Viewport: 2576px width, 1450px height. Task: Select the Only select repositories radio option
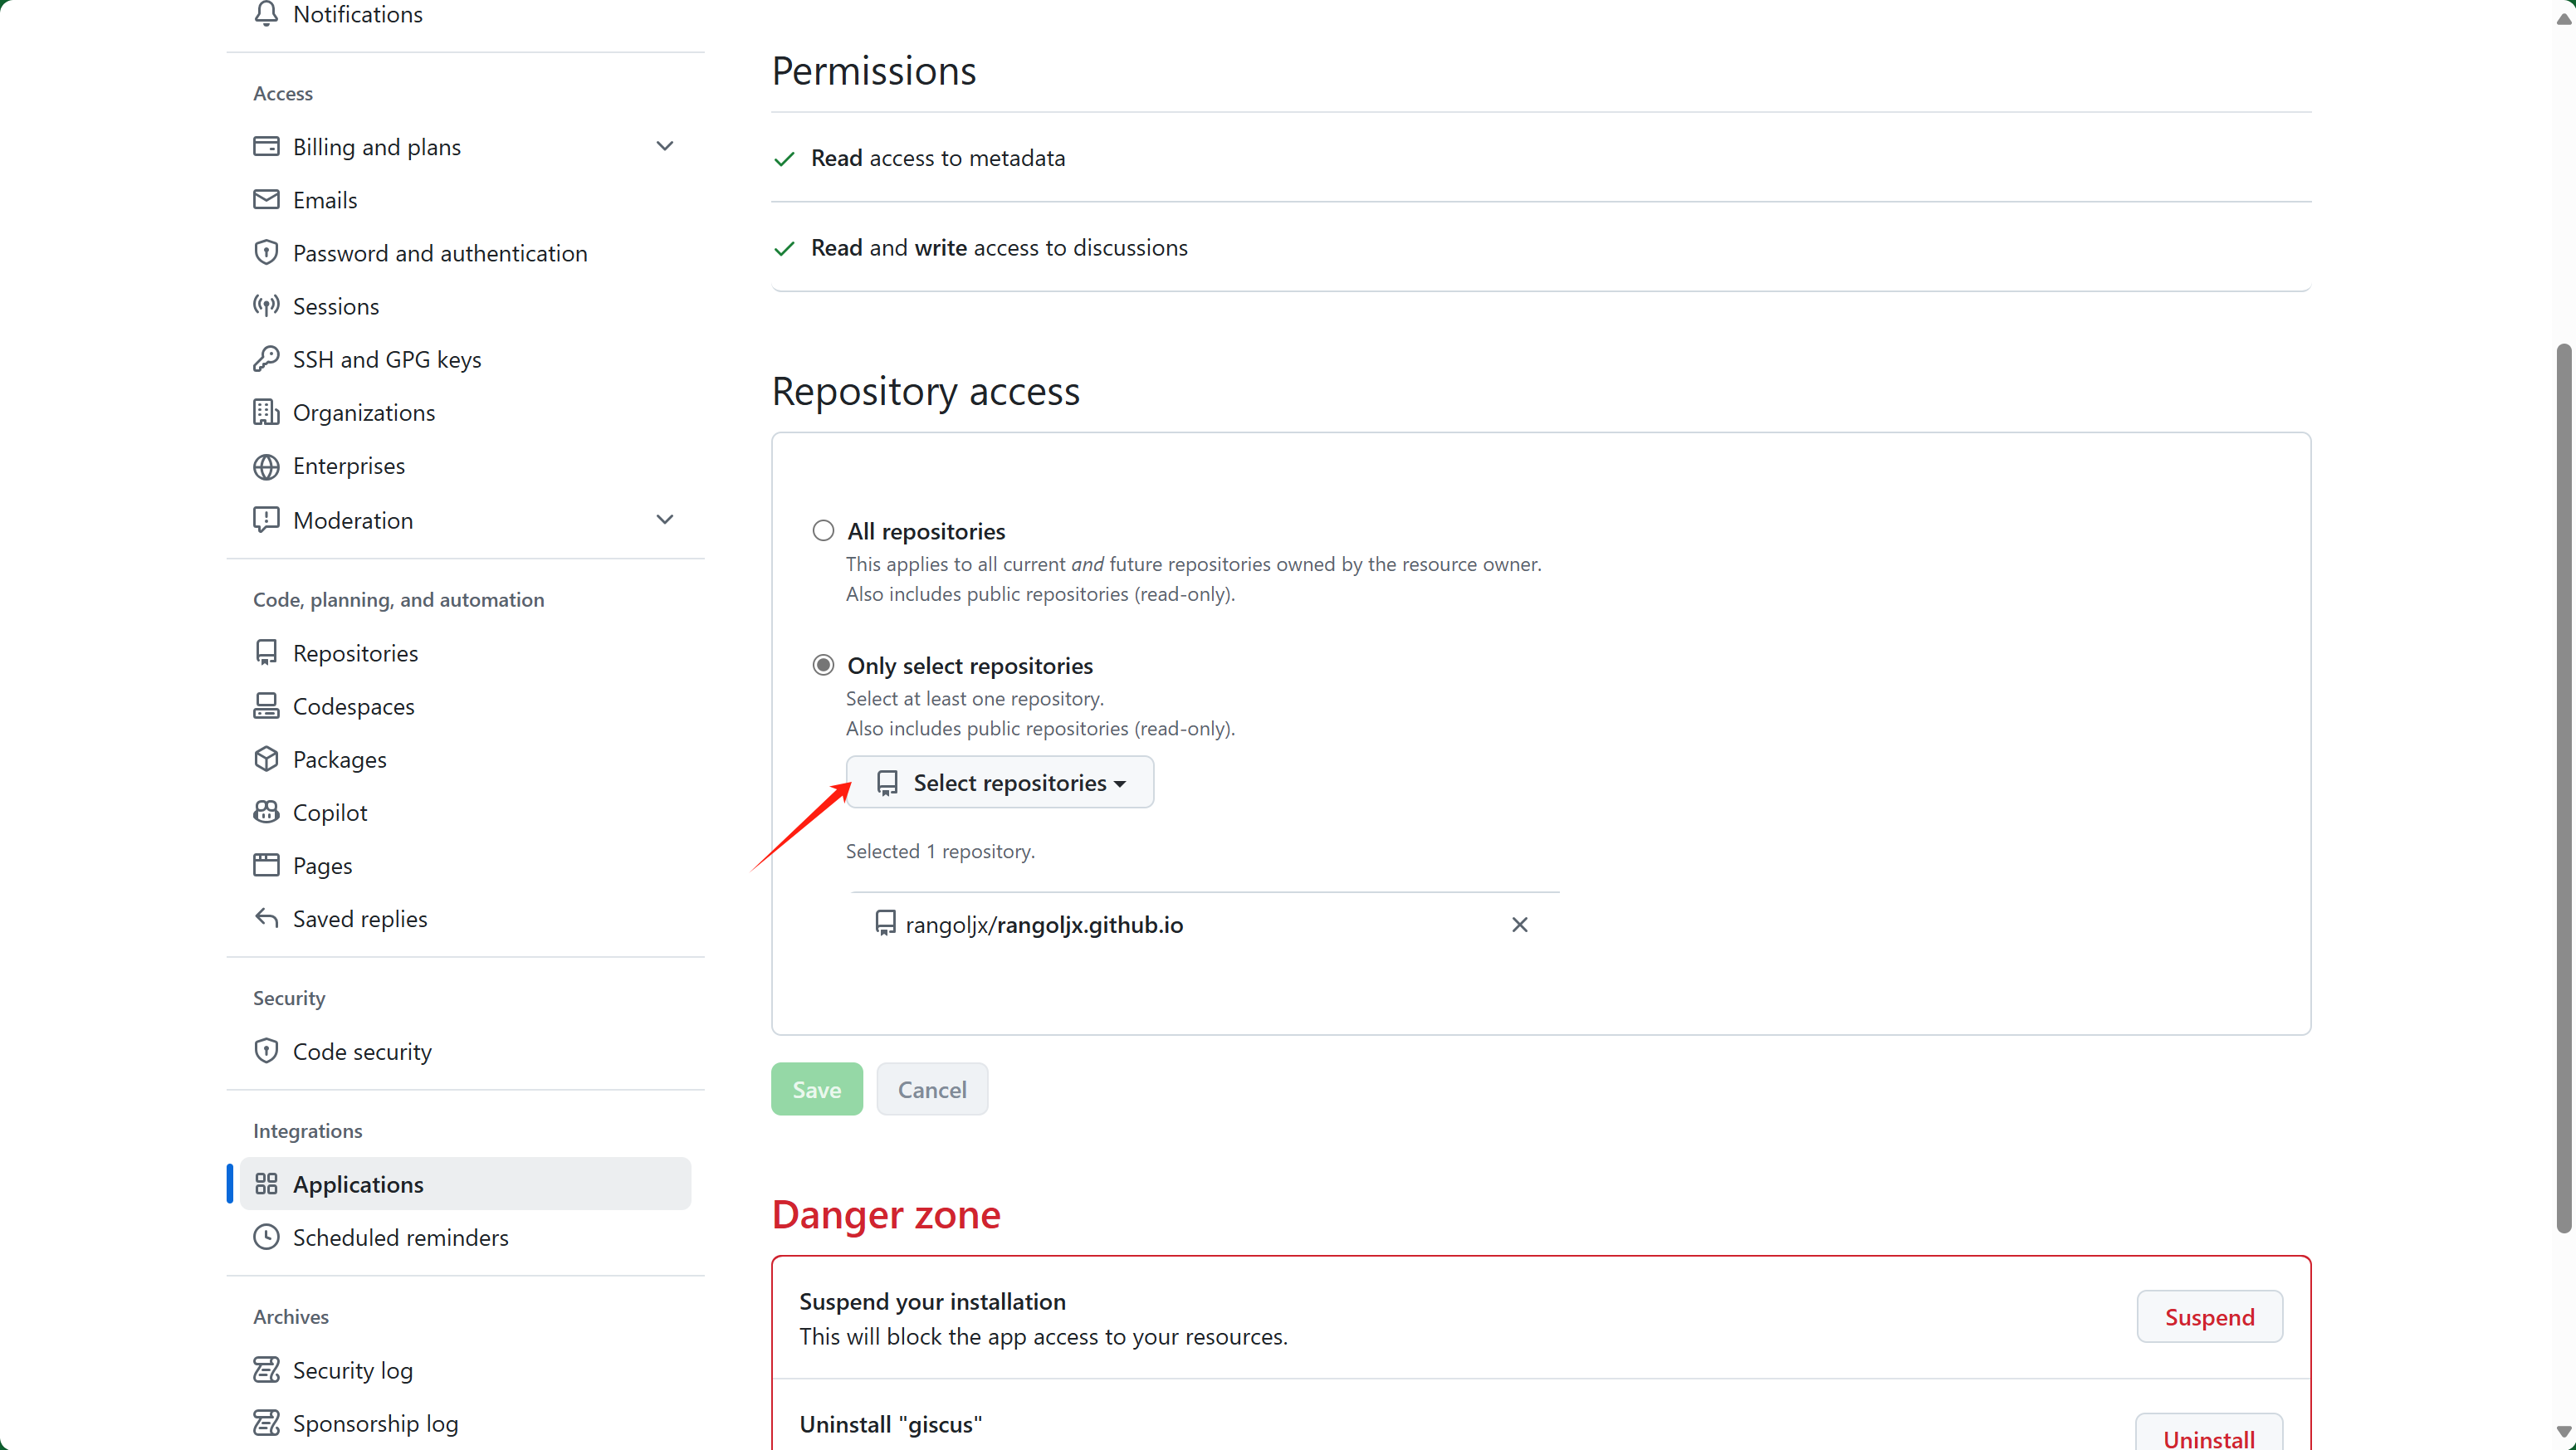(823, 665)
